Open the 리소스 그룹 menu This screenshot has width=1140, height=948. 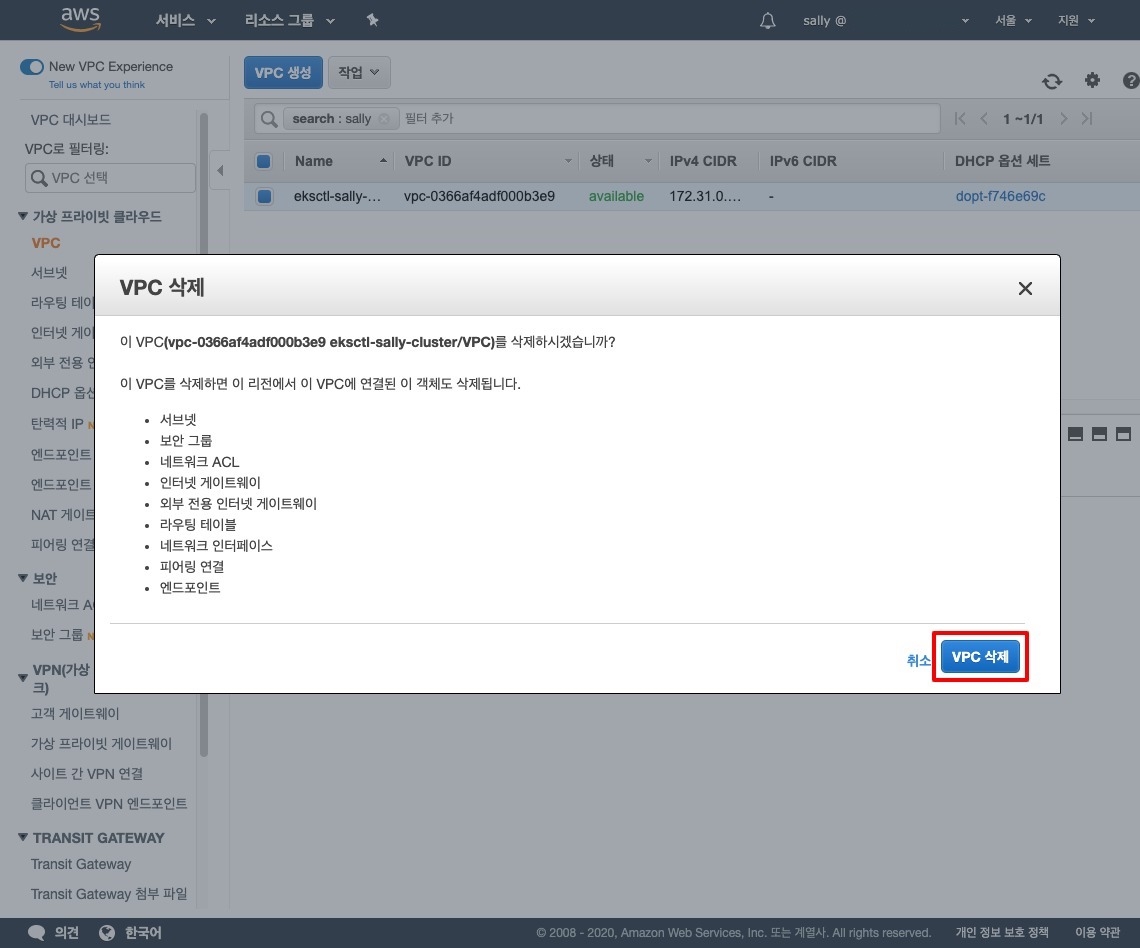pyautogui.click(x=290, y=20)
